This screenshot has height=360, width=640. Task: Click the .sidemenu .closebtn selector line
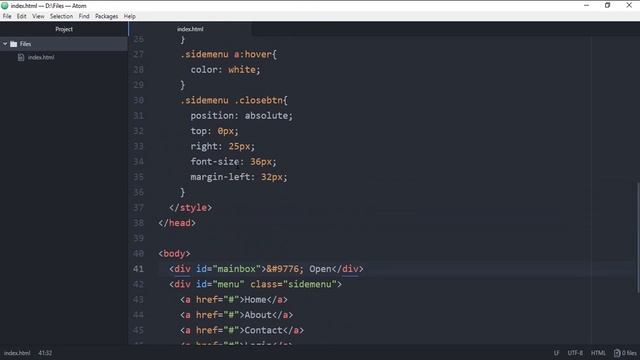(x=234, y=100)
